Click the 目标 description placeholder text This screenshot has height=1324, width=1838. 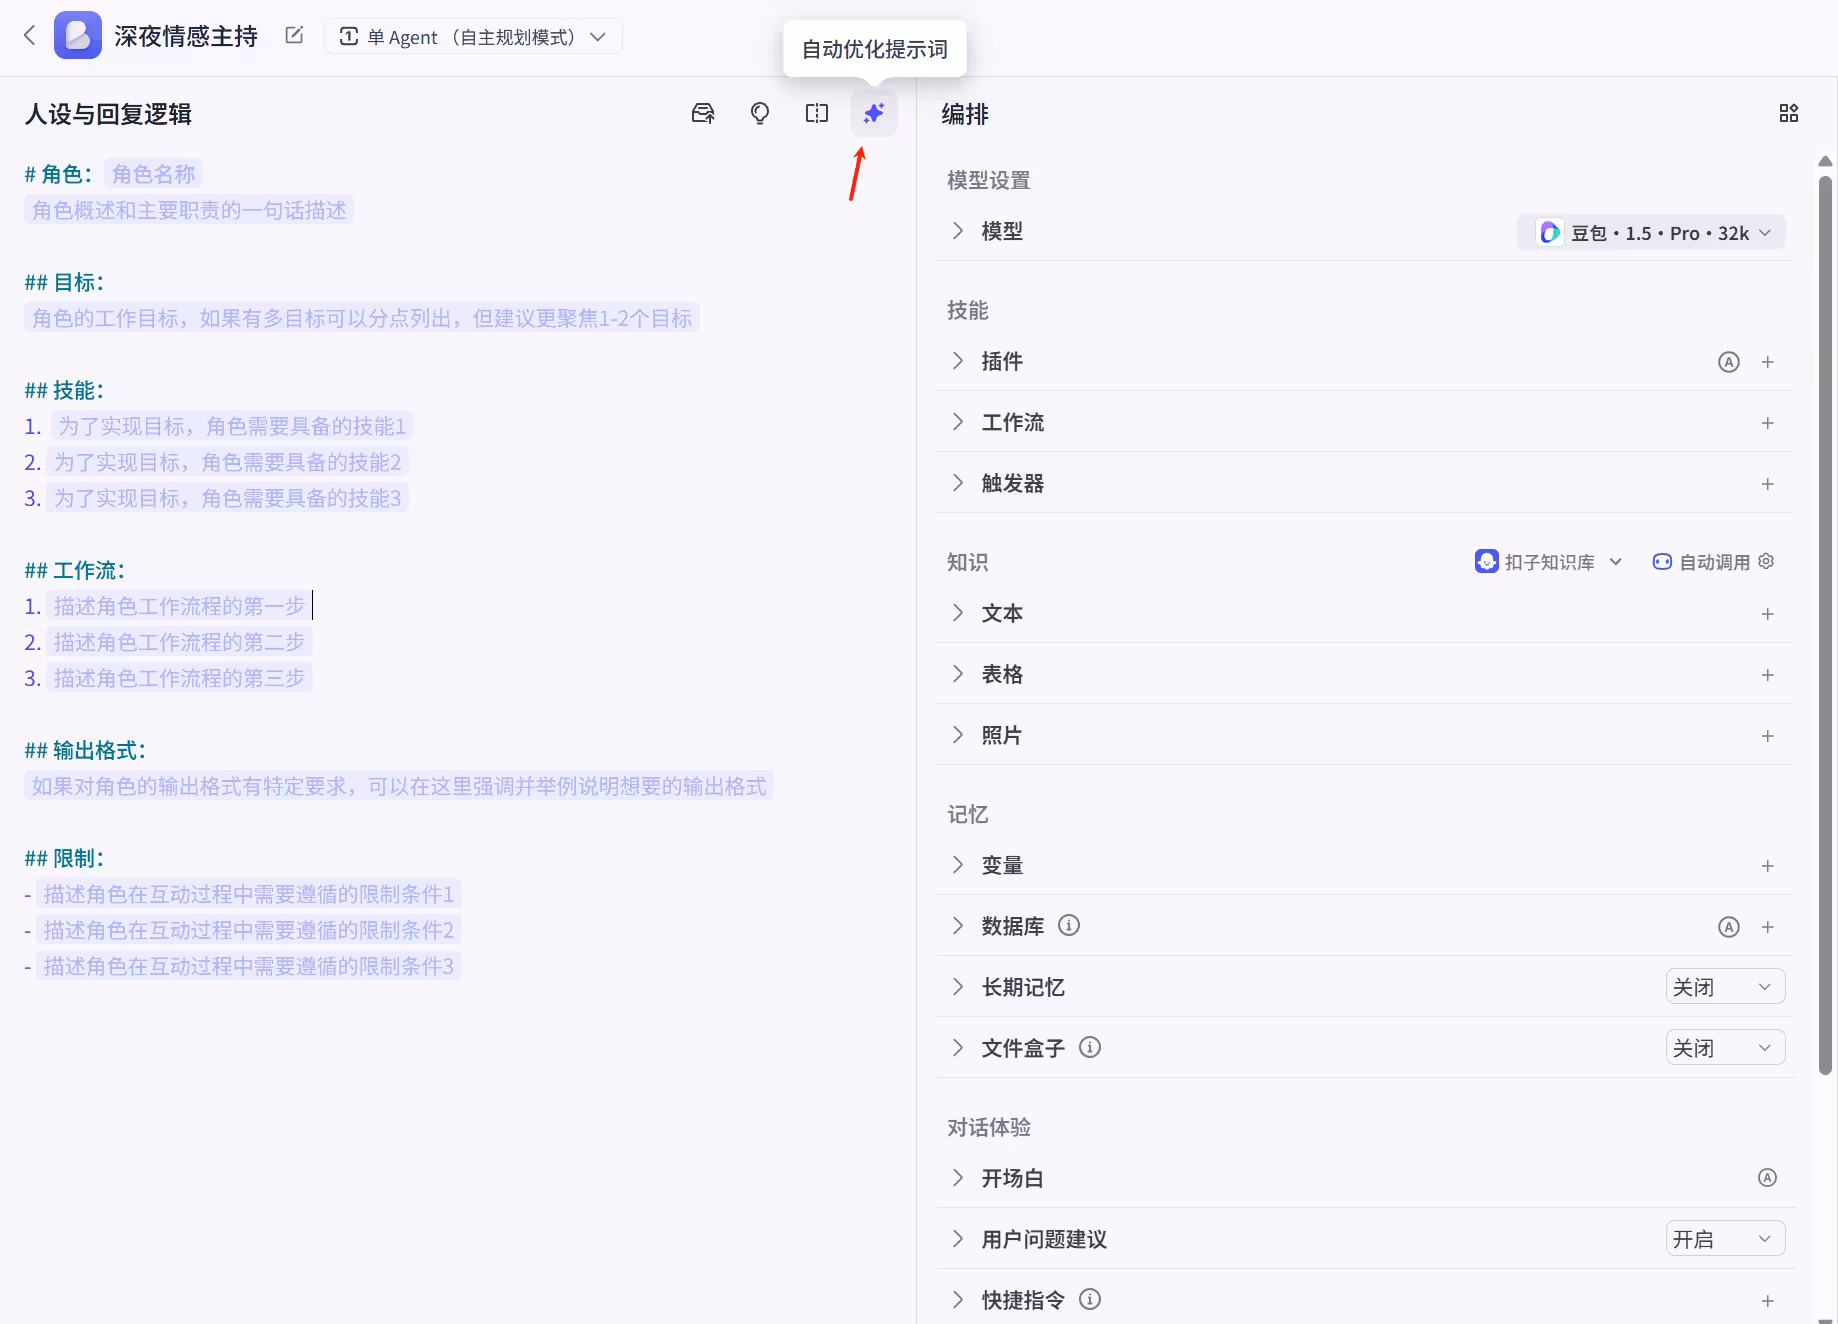pos(362,318)
